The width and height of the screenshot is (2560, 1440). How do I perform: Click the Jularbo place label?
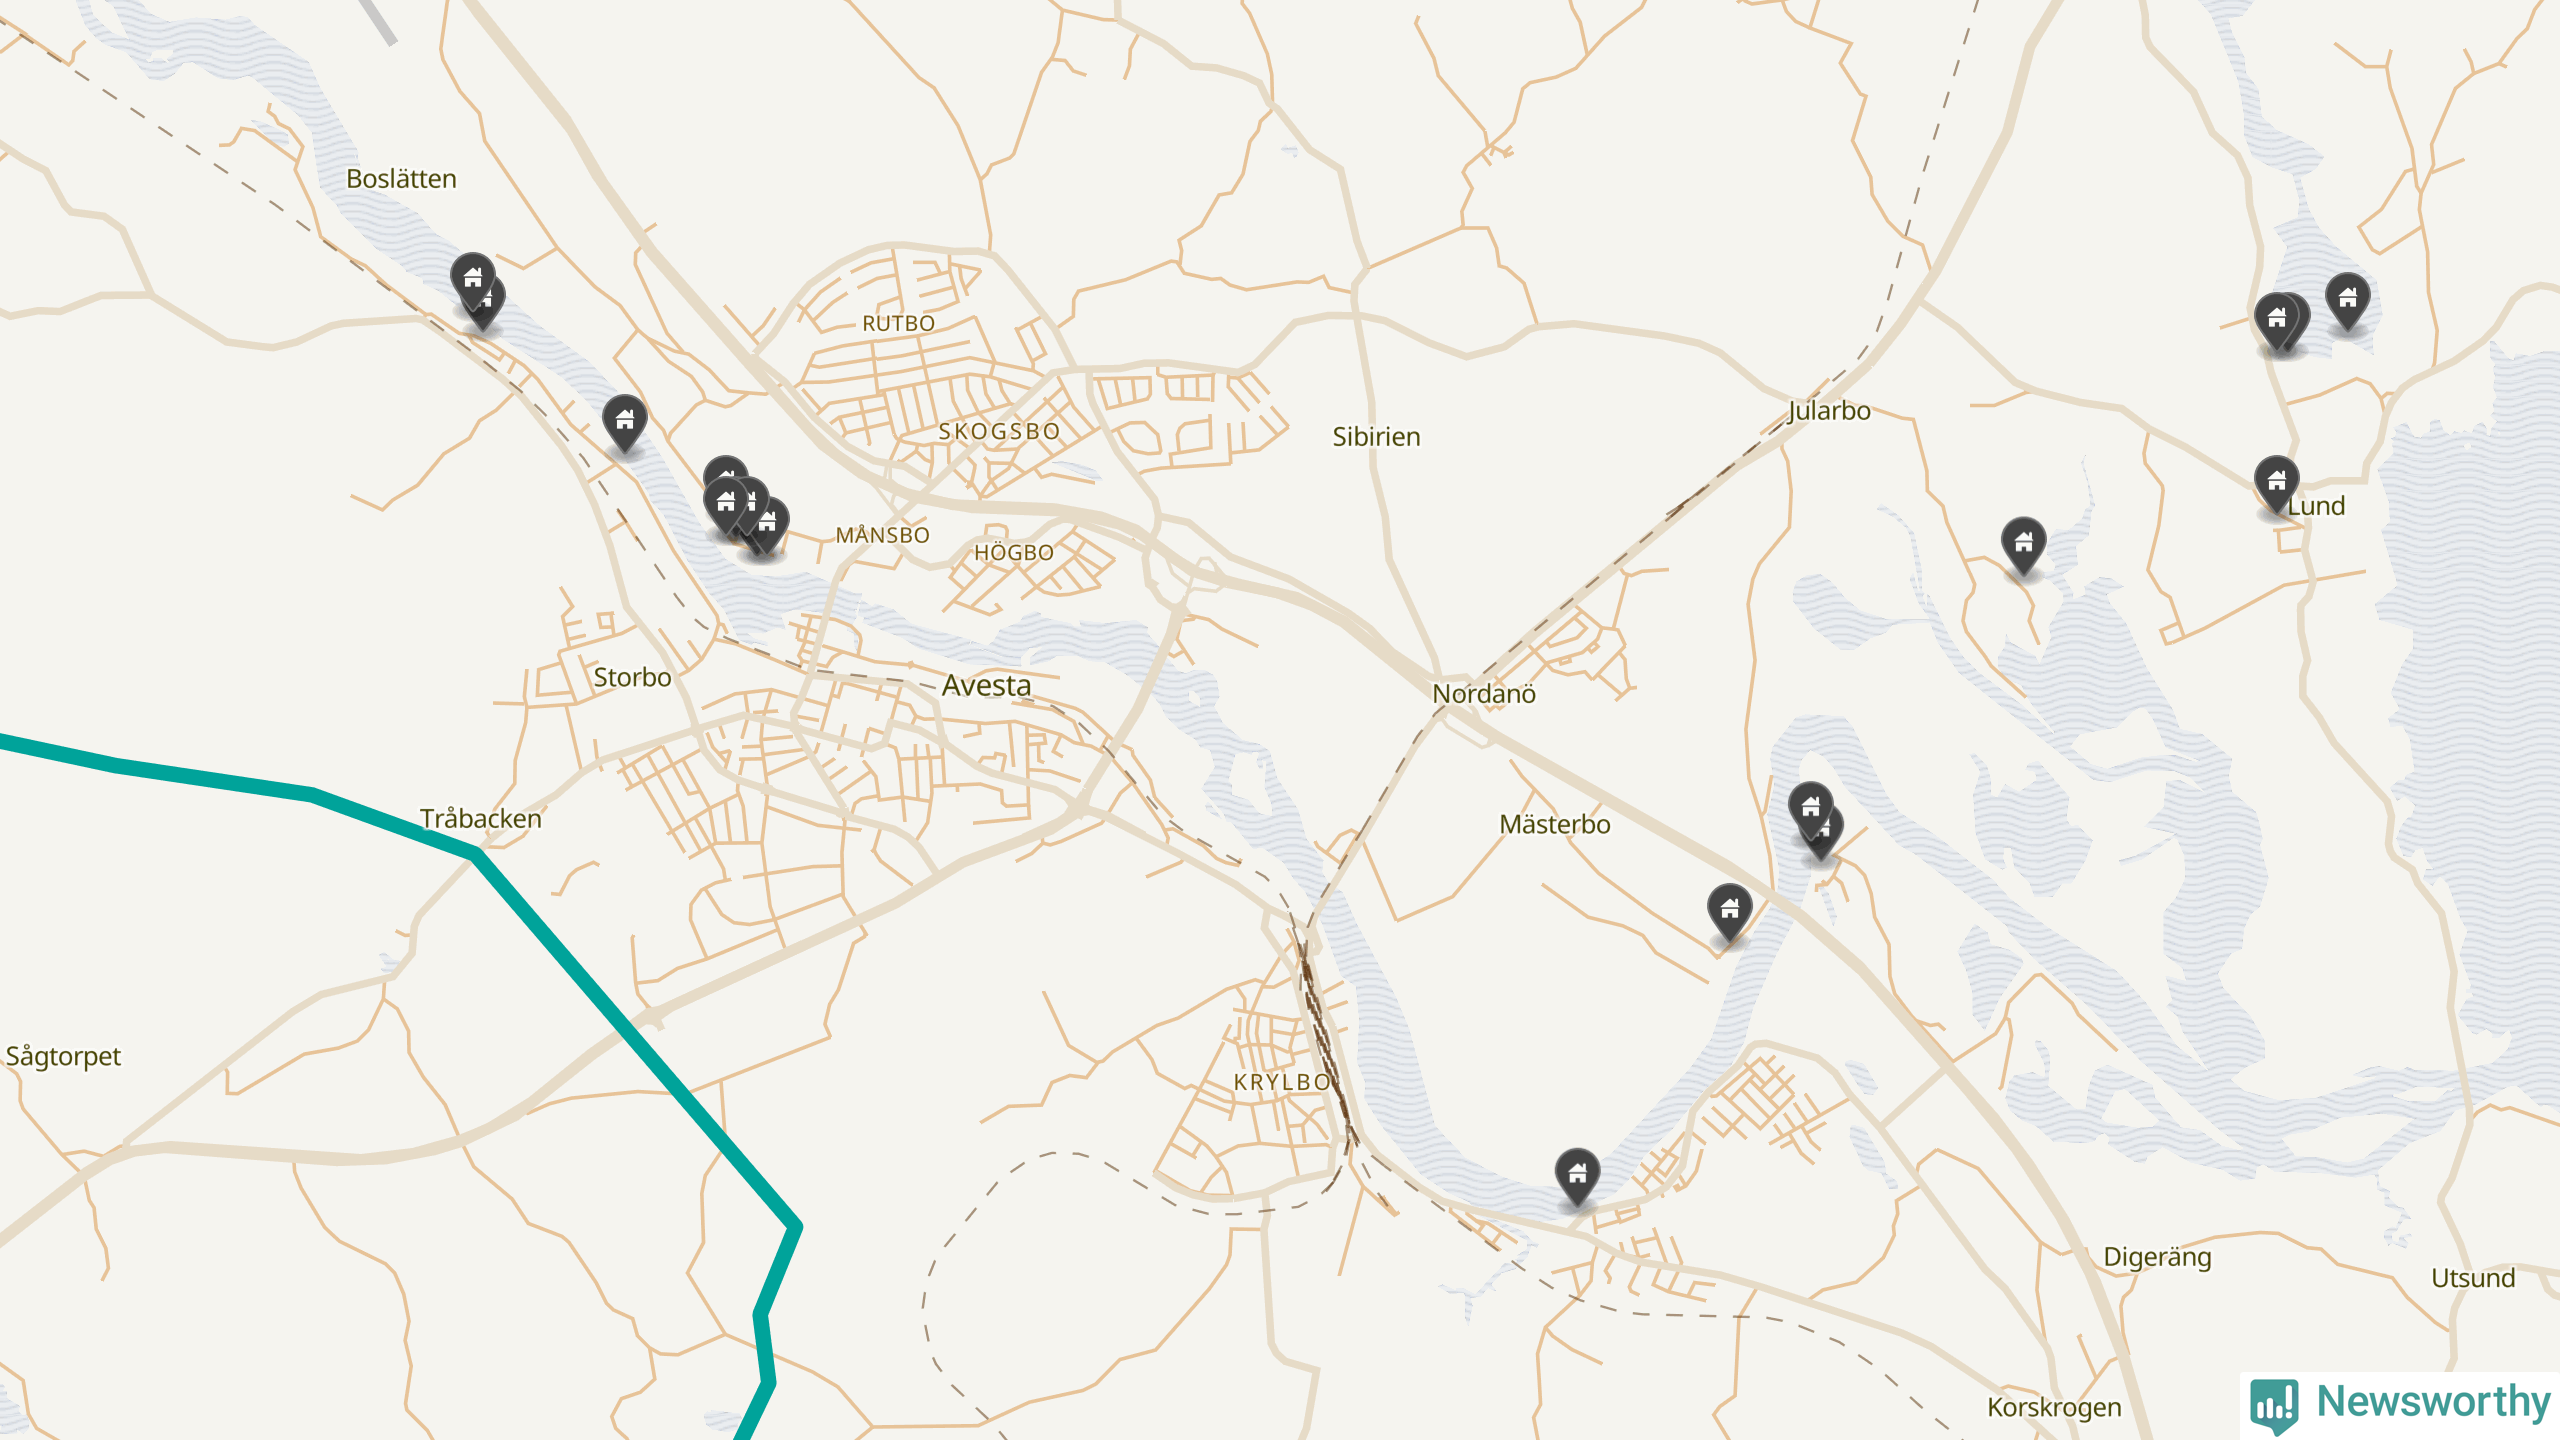[x=1829, y=411]
